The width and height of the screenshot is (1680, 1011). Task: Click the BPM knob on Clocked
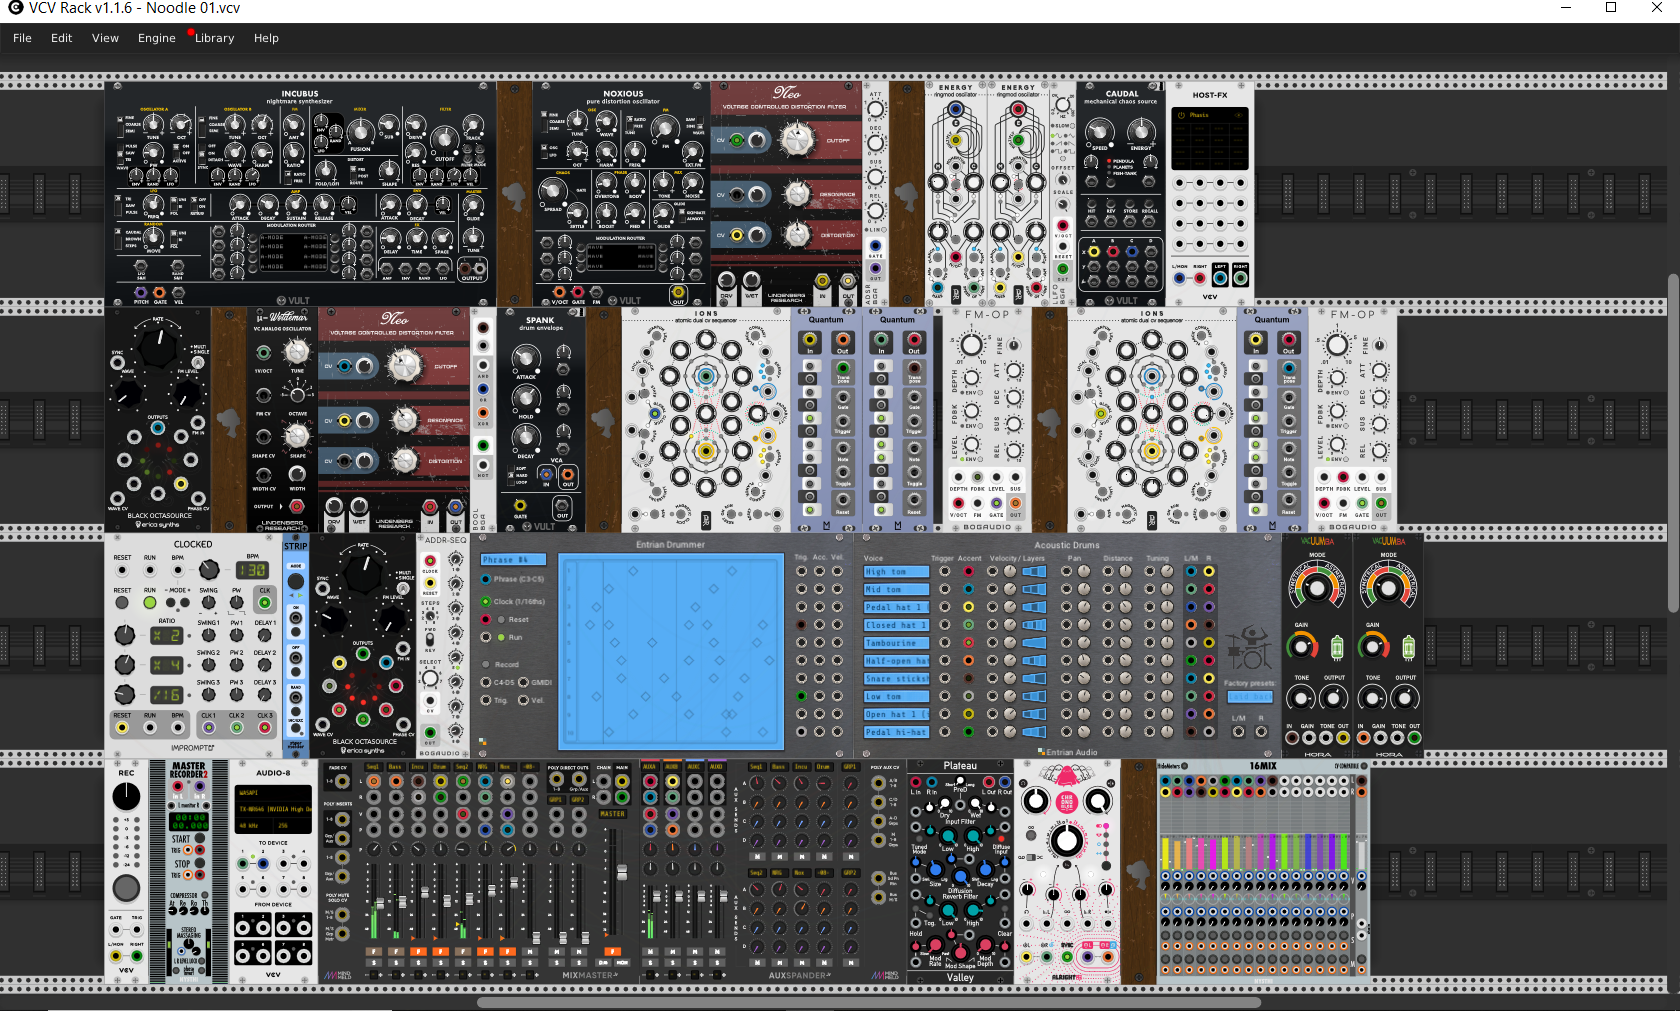tap(208, 570)
